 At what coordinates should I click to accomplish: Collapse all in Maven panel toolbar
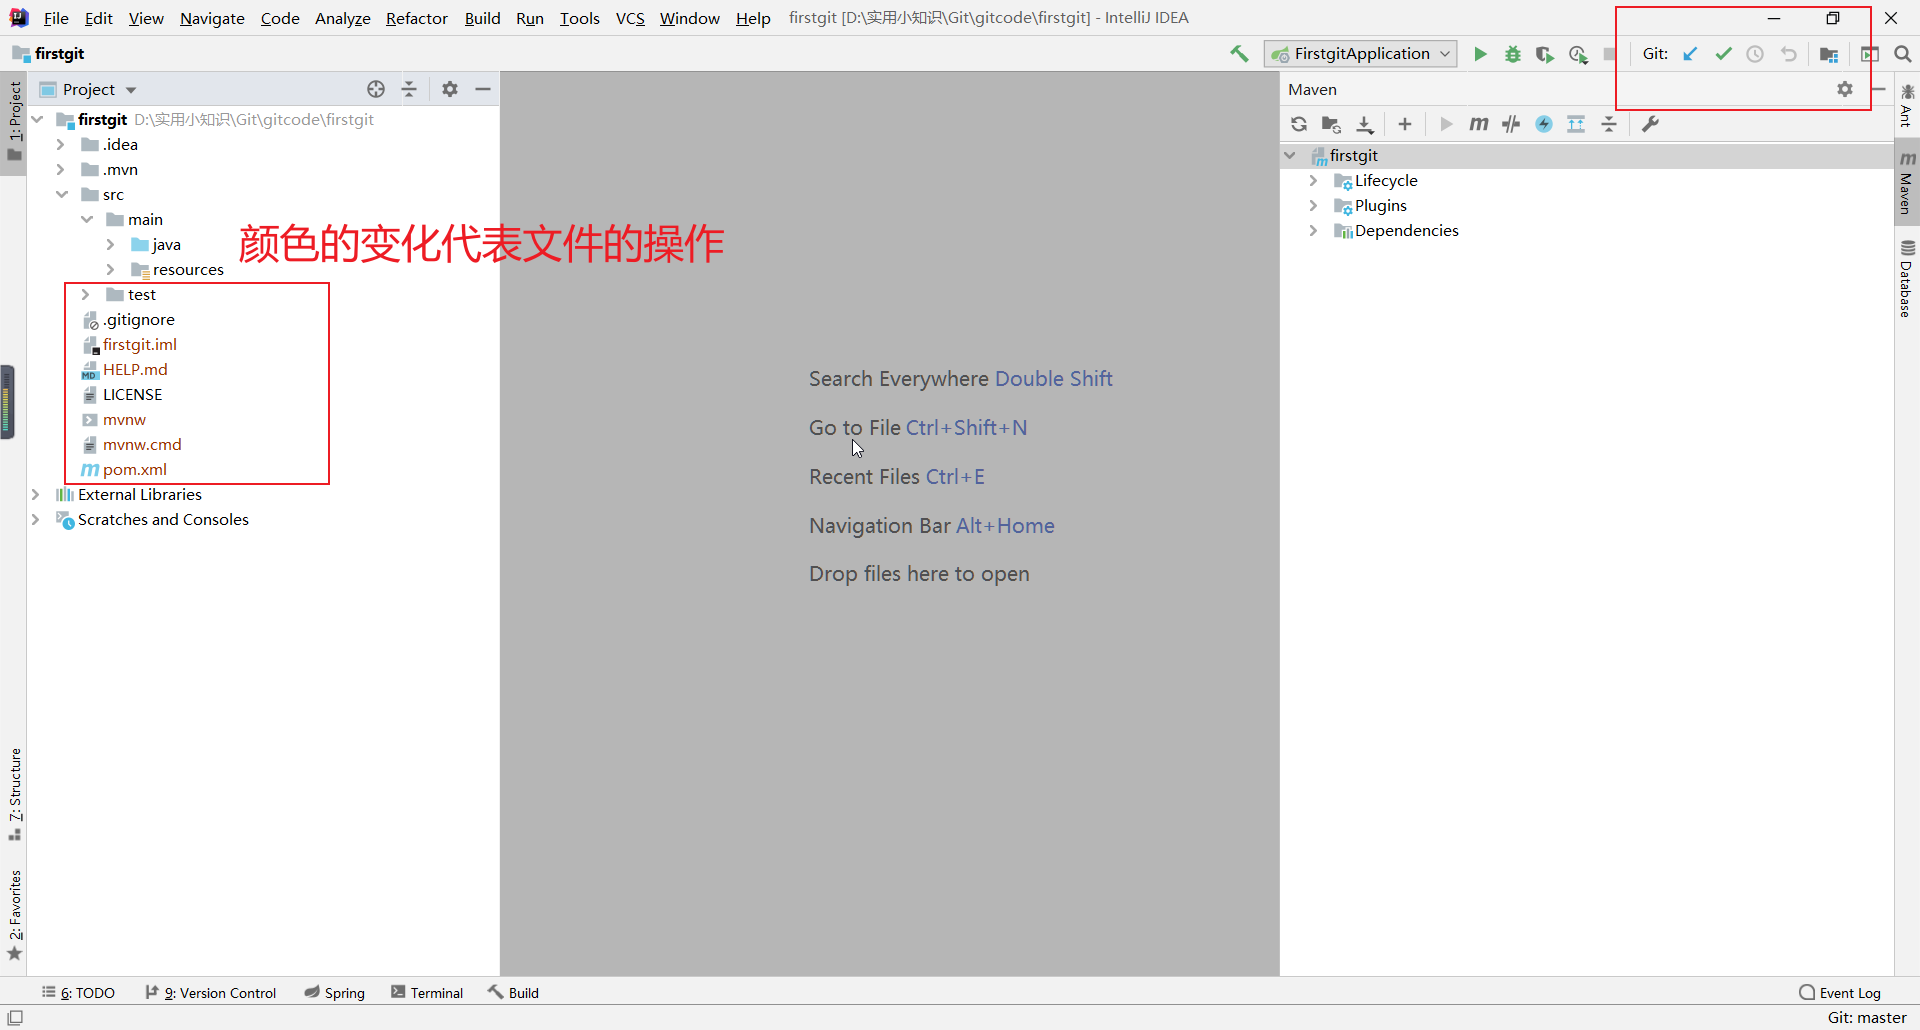1609,124
